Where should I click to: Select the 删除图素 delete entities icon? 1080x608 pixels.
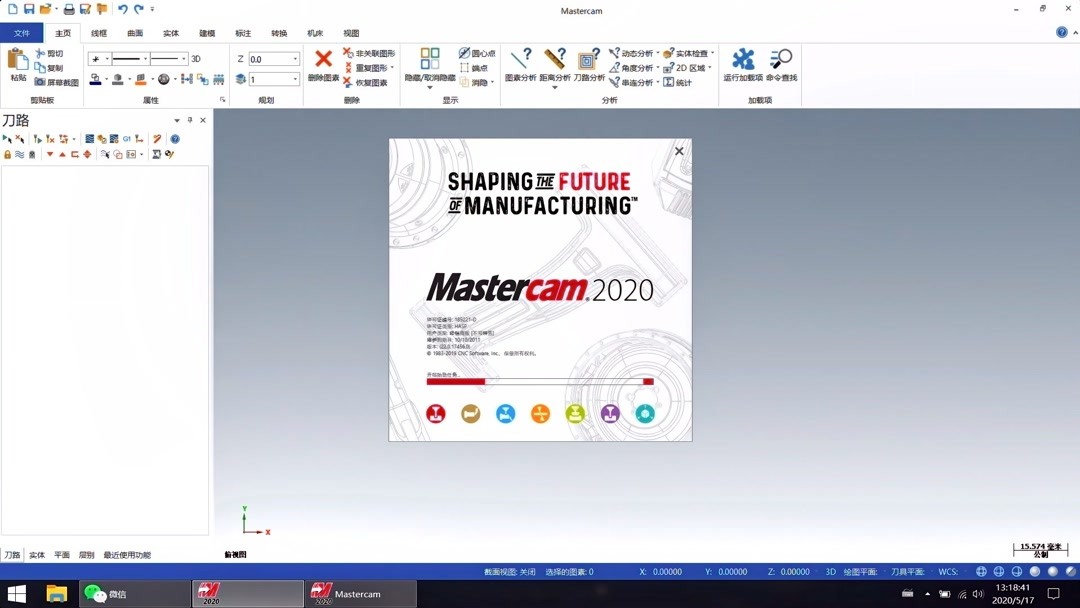(x=322, y=60)
